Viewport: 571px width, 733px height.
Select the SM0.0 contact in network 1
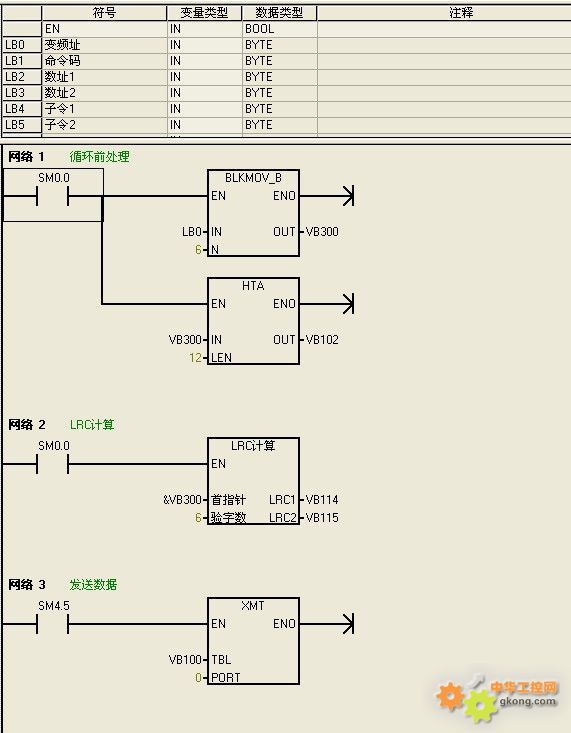pyautogui.click(x=53, y=195)
